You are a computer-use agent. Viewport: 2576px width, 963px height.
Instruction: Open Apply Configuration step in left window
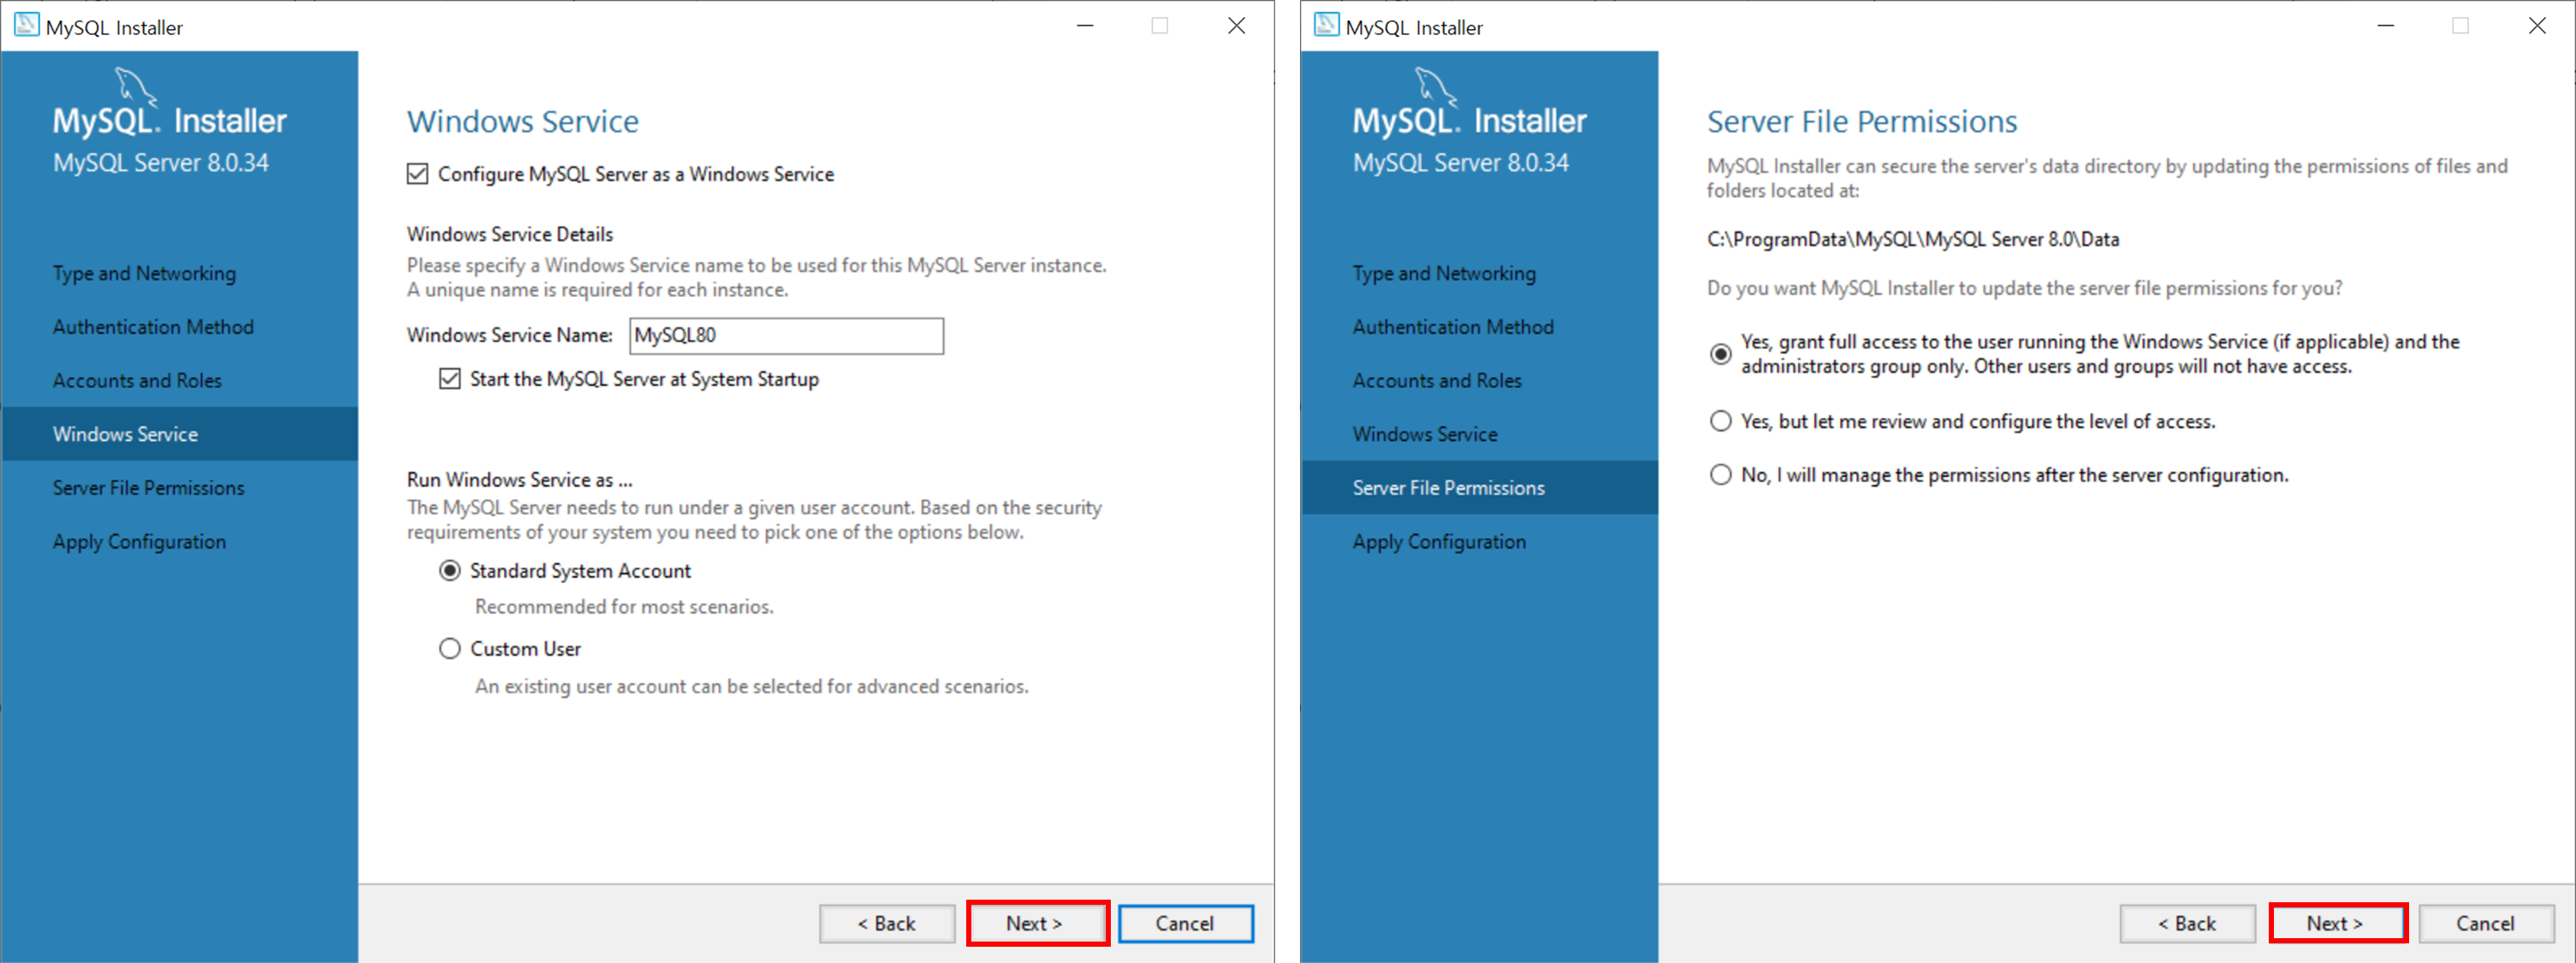tap(139, 542)
